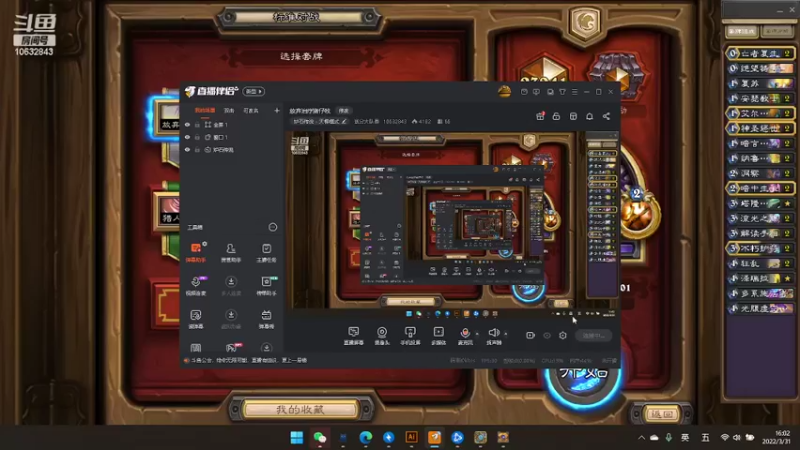Click the 狂乱 card in deck list

pyautogui.click(x=760, y=263)
